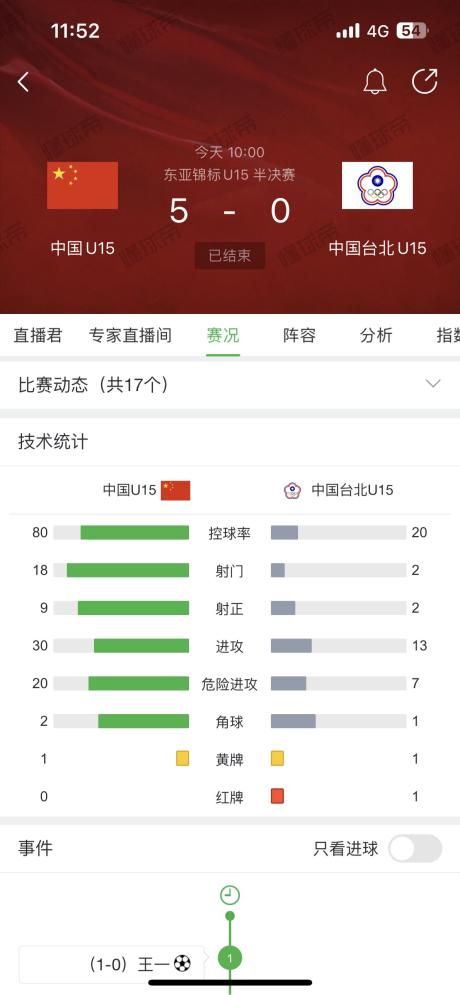Tap the small China flag in statistics table
460x995 pixels.
(x=176, y=491)
